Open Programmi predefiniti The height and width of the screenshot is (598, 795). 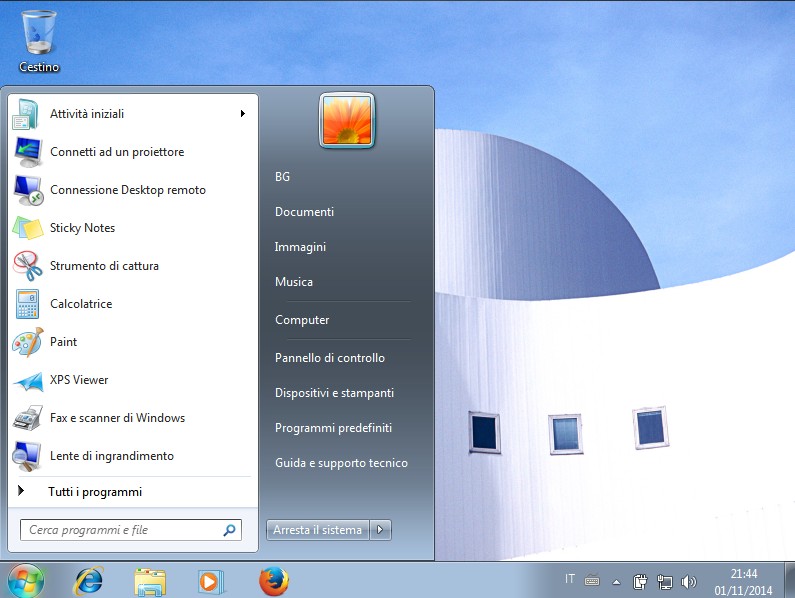[333, 428]
